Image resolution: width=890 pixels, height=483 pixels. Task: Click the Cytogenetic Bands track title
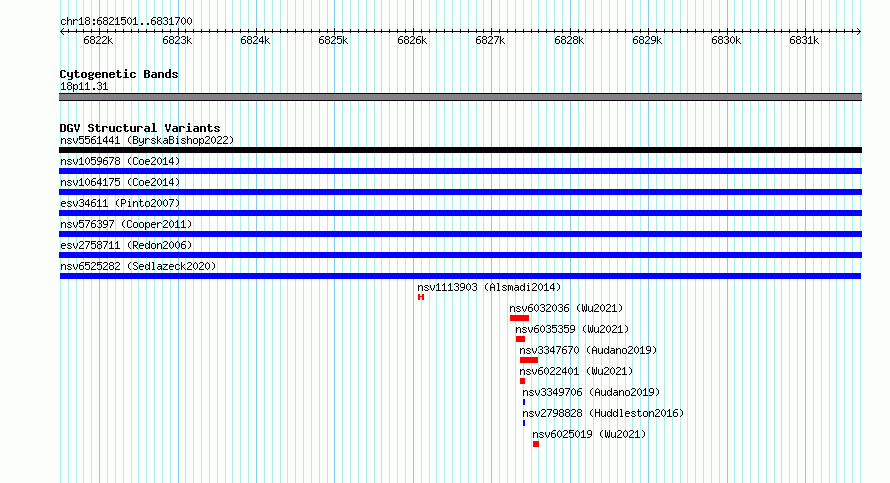(x=119, y=74)
